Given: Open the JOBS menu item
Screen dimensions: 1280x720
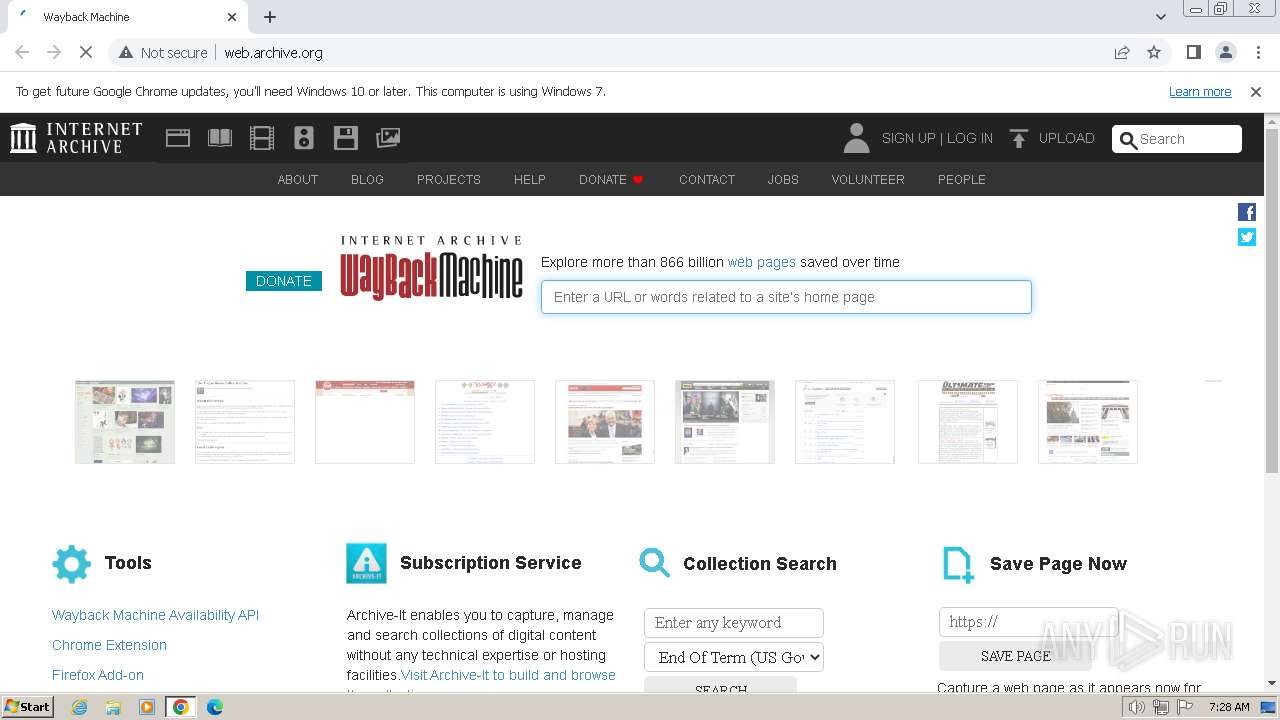Looking at the screenshot, I should coord(783,180).
